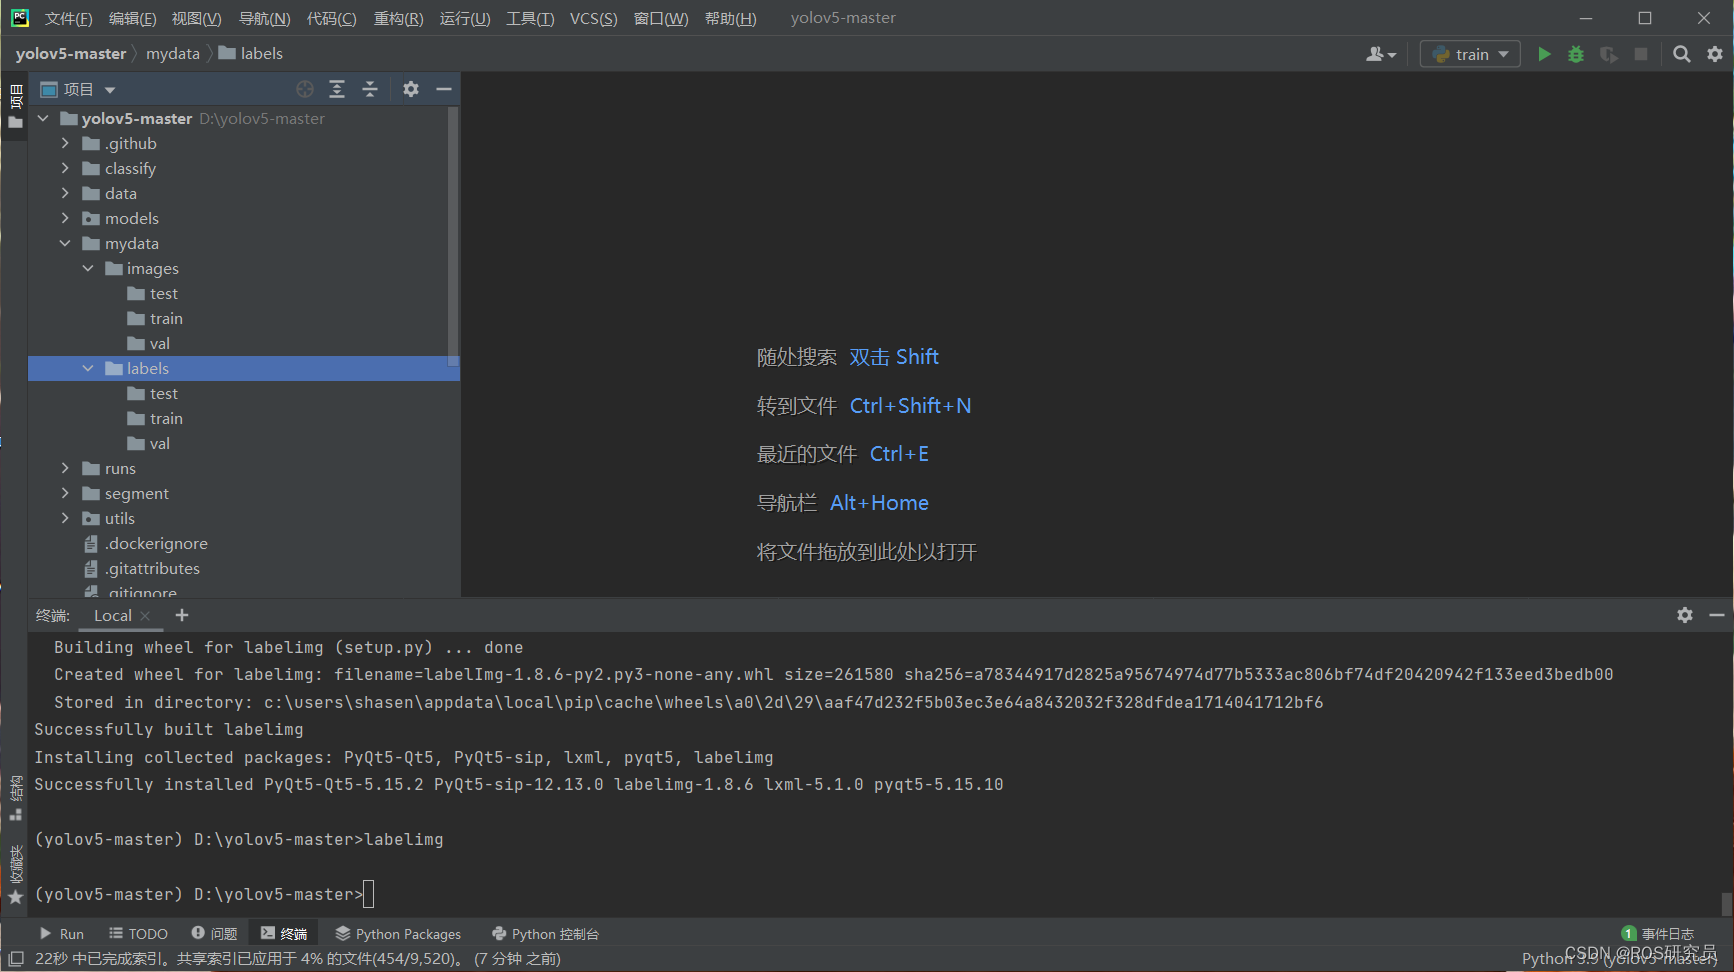1734x972 pixels.
Task: Select the Local terminal tab
Action: click(112, 616)
